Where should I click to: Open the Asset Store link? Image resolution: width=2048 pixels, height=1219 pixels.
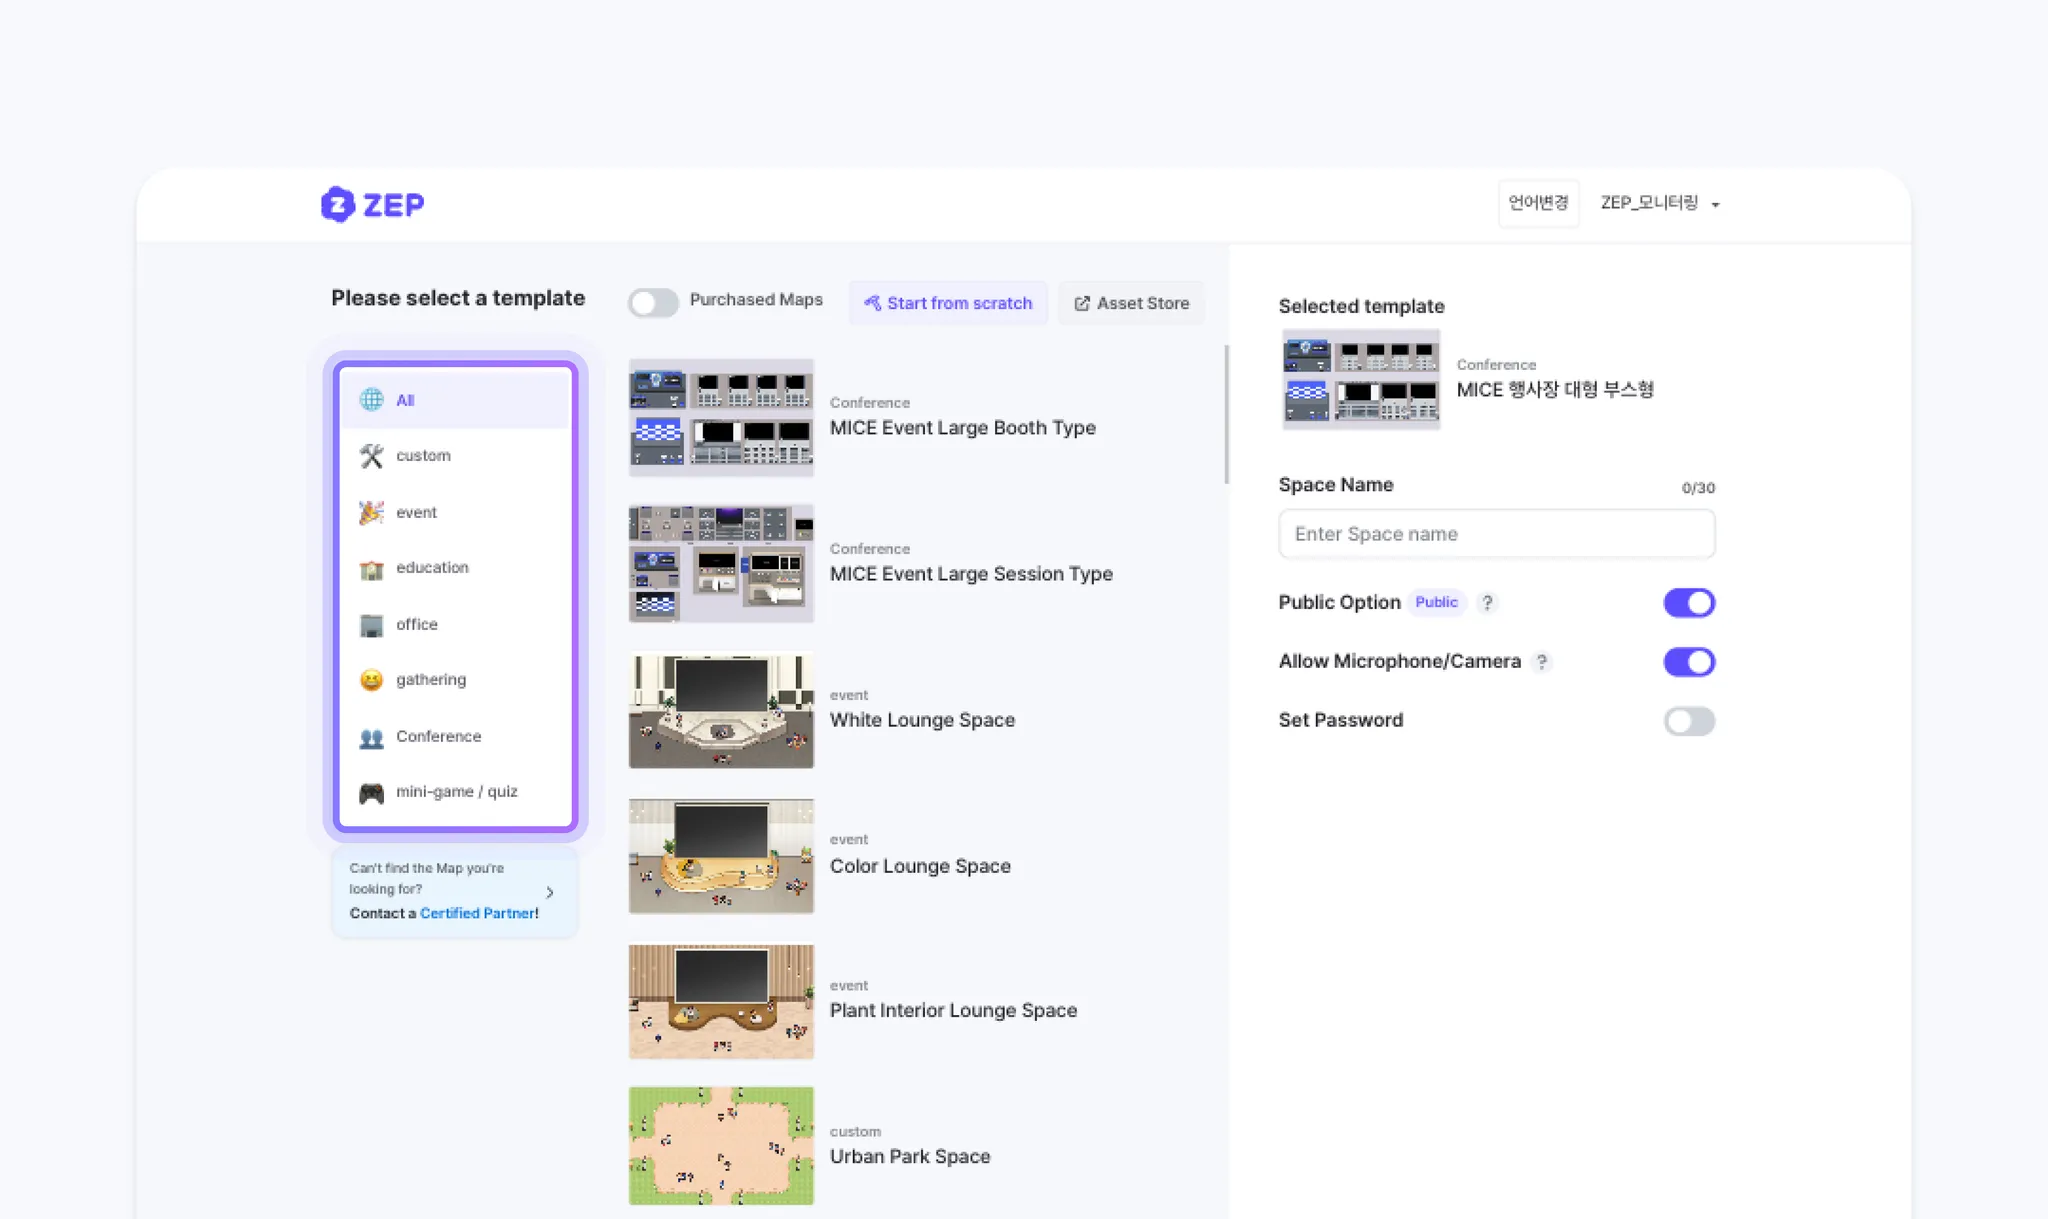pyautogui.click(x=1131, y=303)
